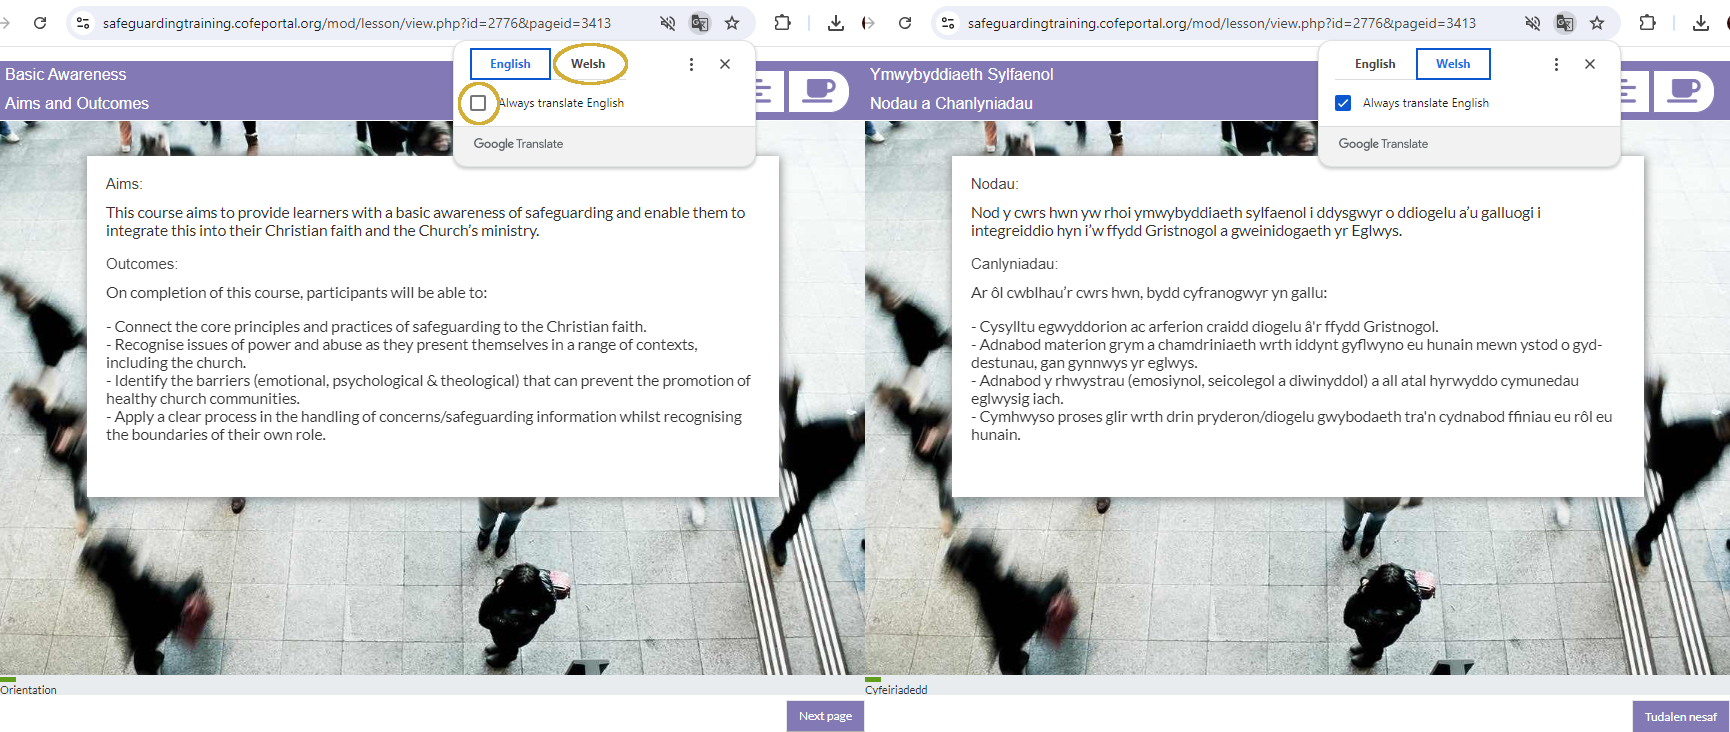The image size is (1730, 732).
Task: Click Google Translate label in right popup
Action: click(x=1383, y=144)
